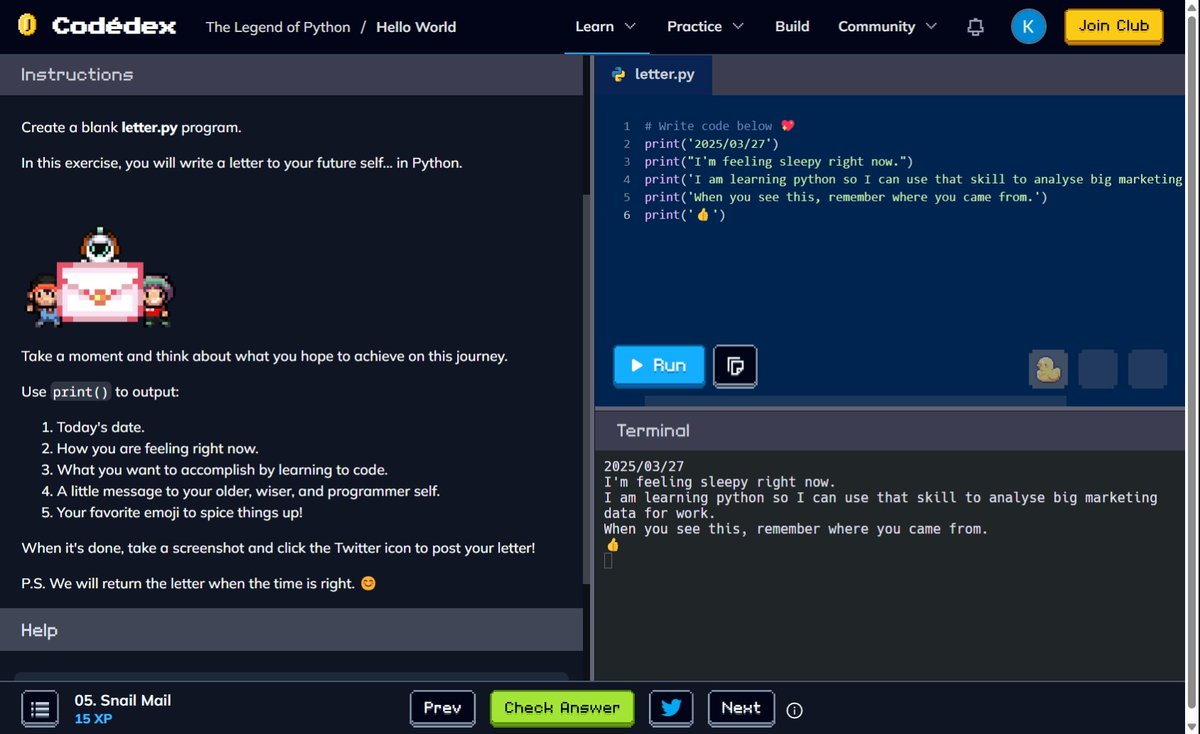The width and height of the screenshot is (1200, 734).
Task: Click the empty slot beside the duck
Action: [x=1098, y=369]
